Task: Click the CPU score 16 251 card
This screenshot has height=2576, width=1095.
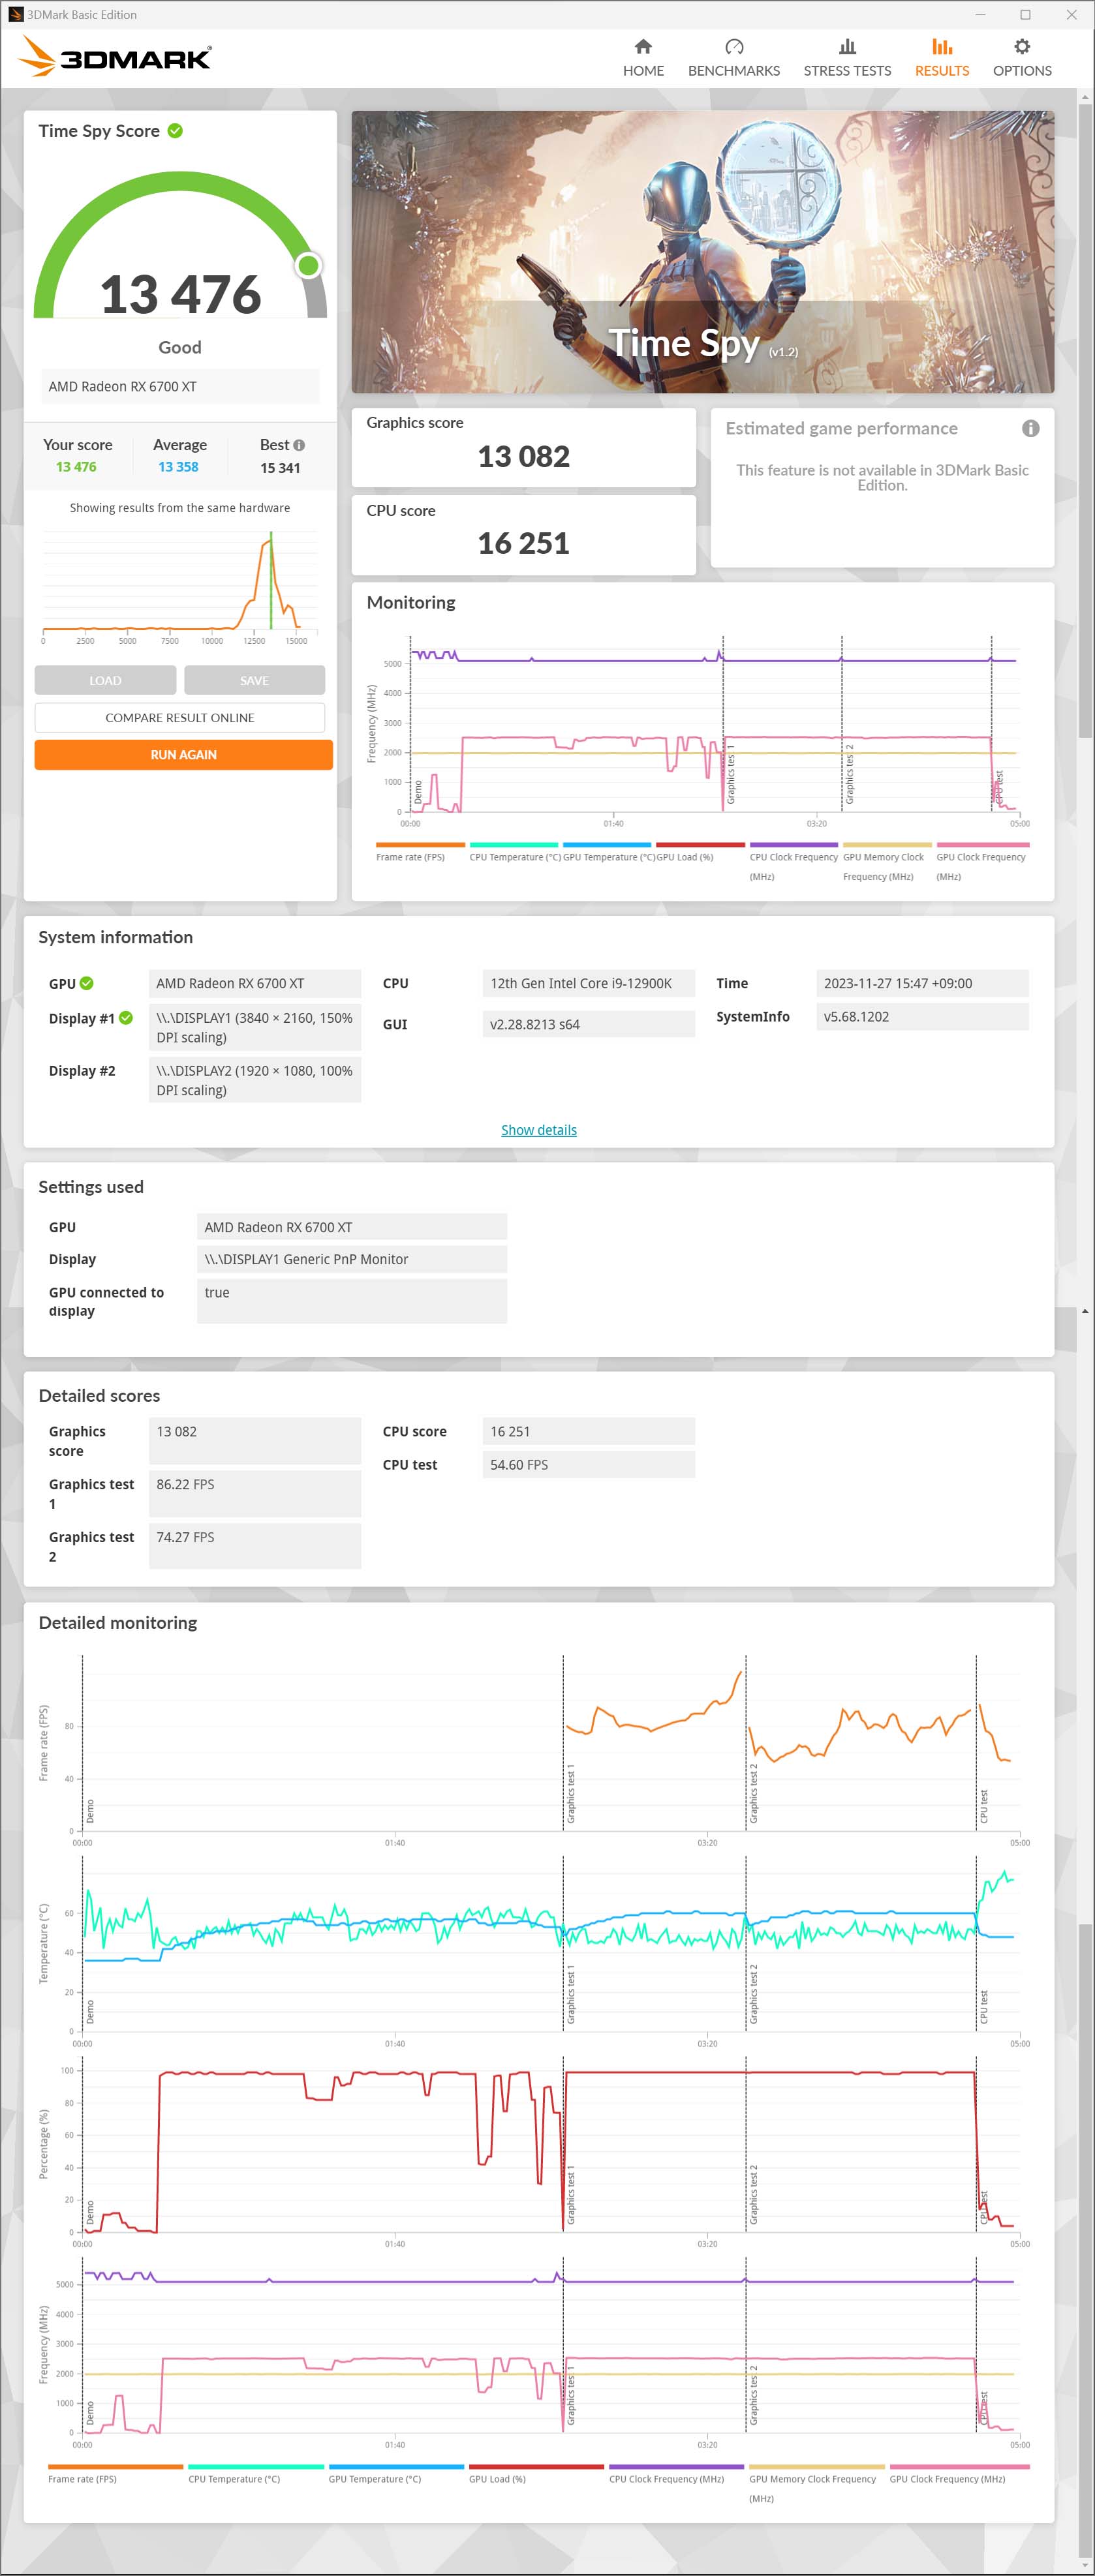Action: pyautogui.click(x=523, y=534)
